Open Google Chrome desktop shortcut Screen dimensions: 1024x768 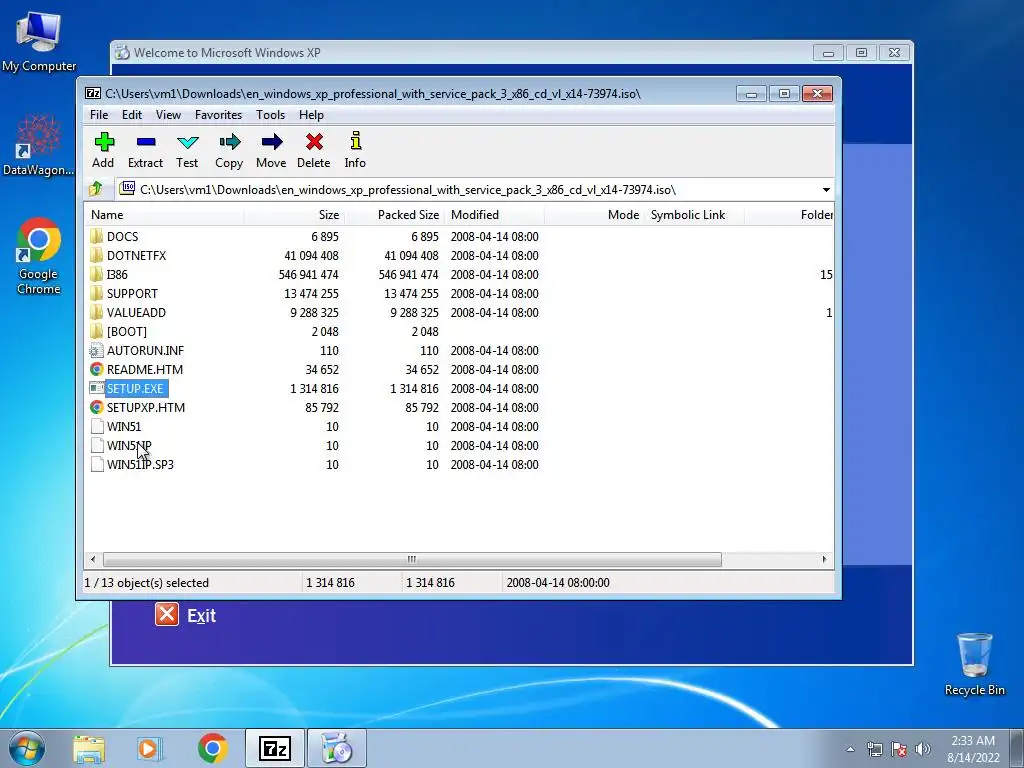(x=39, y=255)
